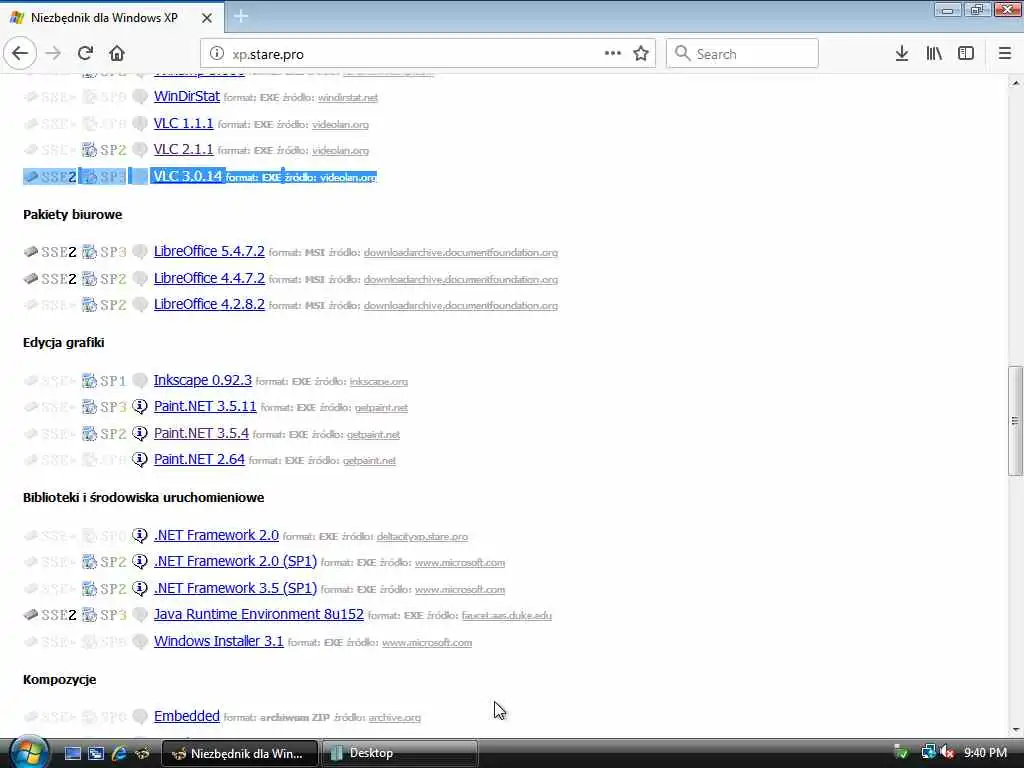
Task: Visit getpaint.net source for Paint.NET 3.5.11
Action: 381,408
